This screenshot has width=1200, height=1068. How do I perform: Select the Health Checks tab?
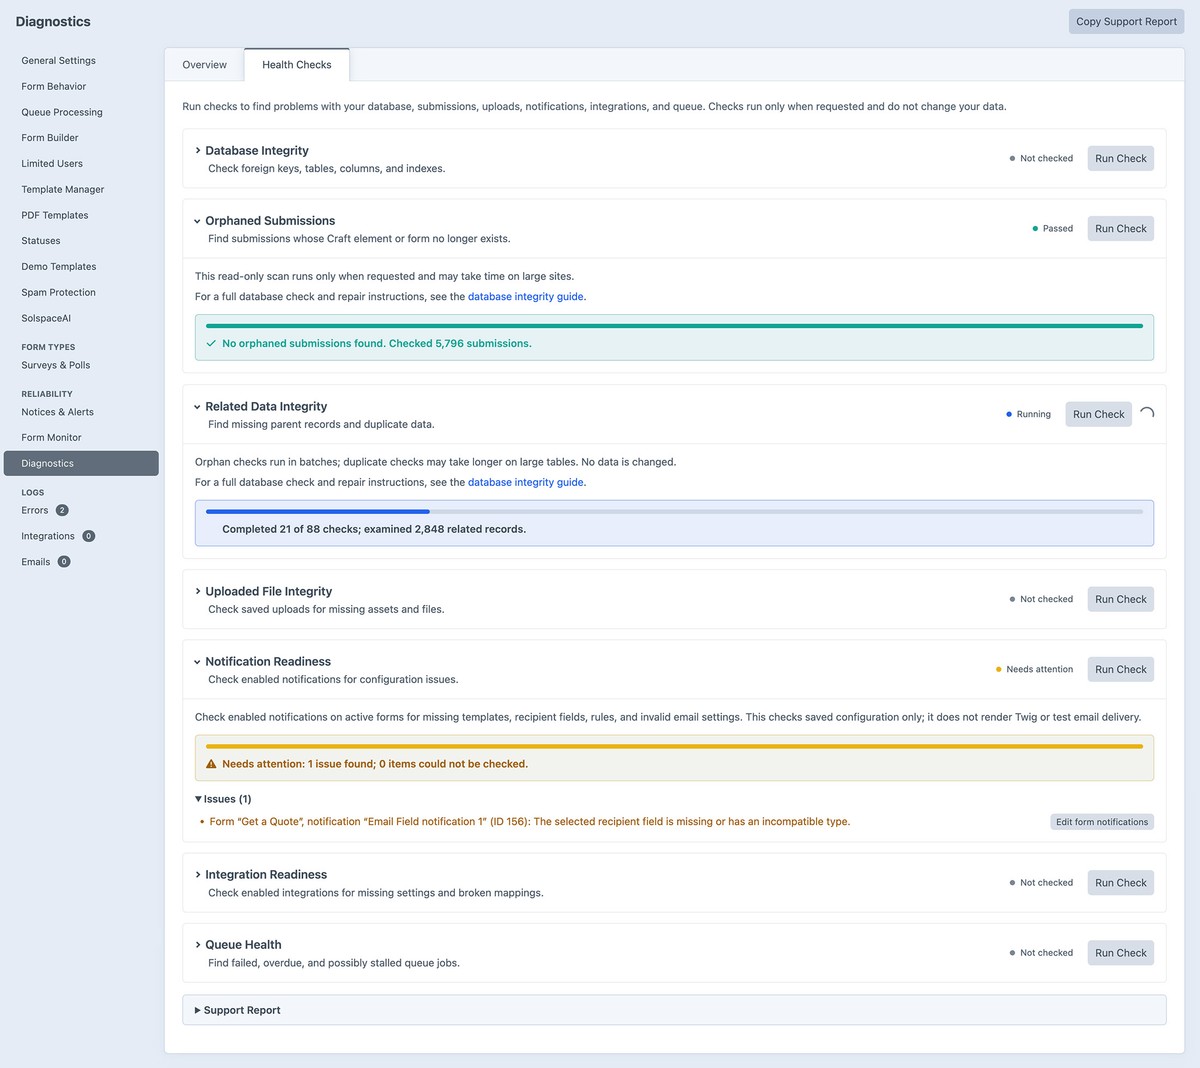pos(297,65)
